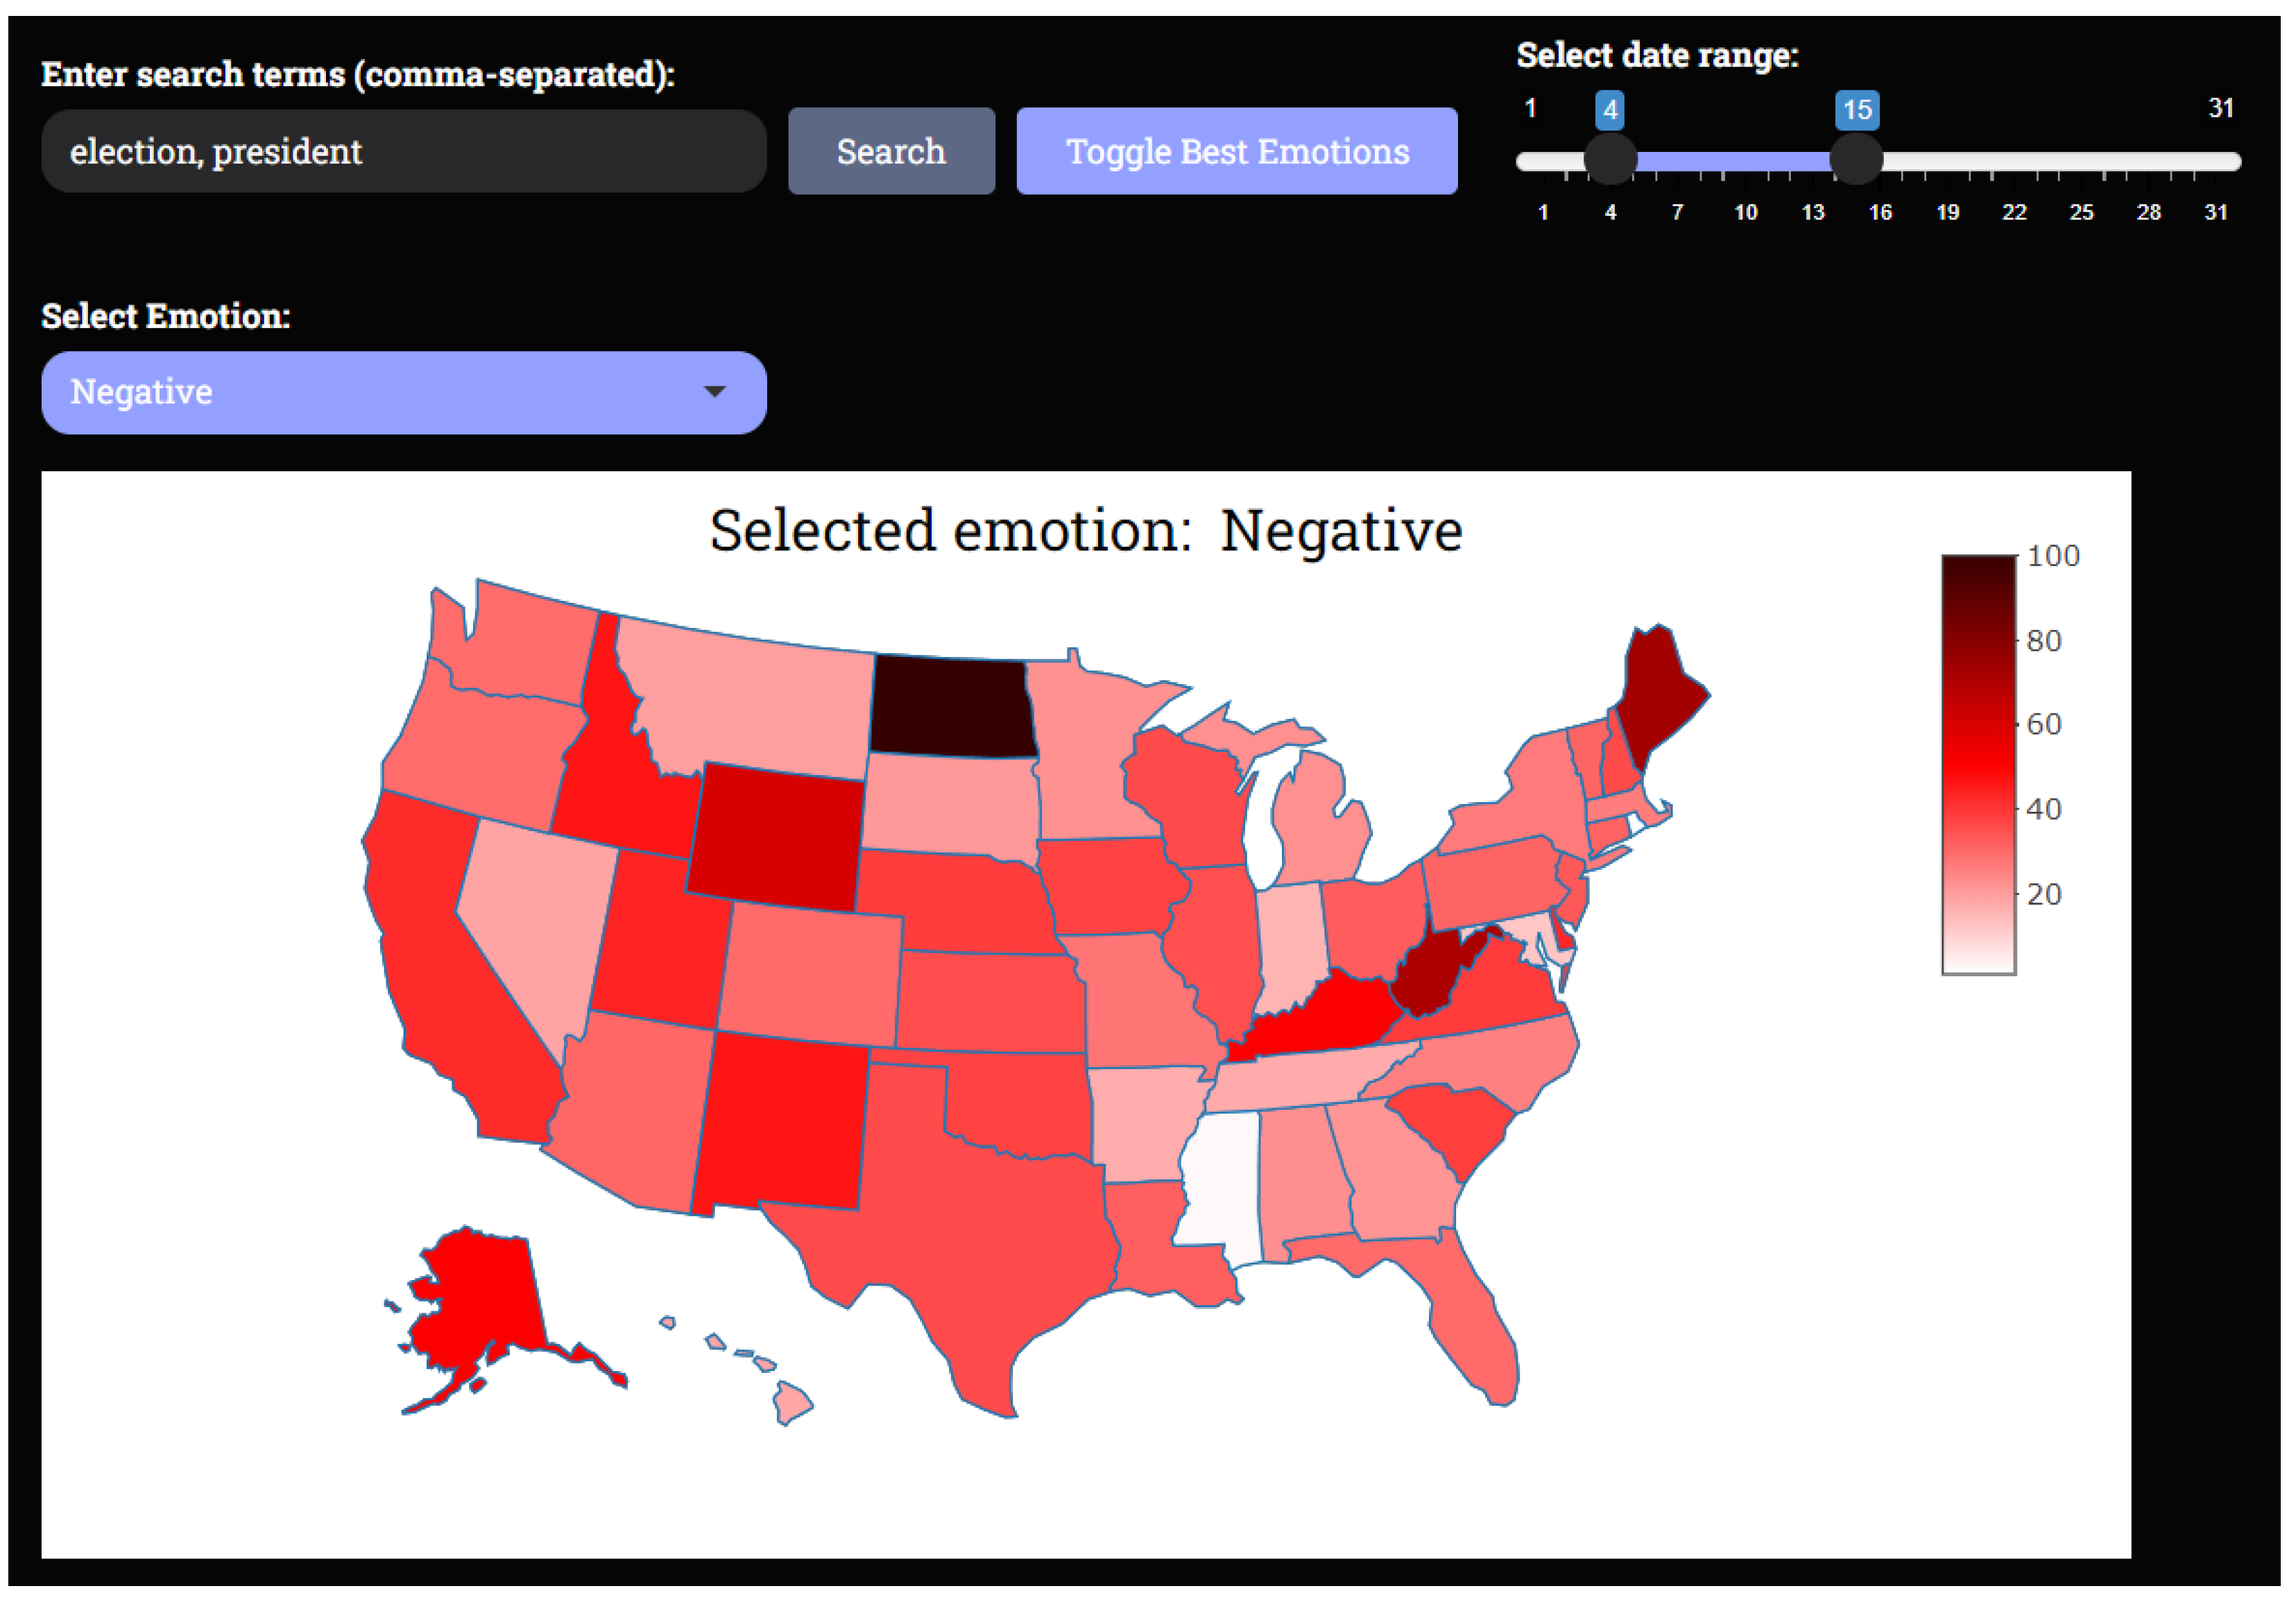Toggle Best Emotions button

[1236, 151]
